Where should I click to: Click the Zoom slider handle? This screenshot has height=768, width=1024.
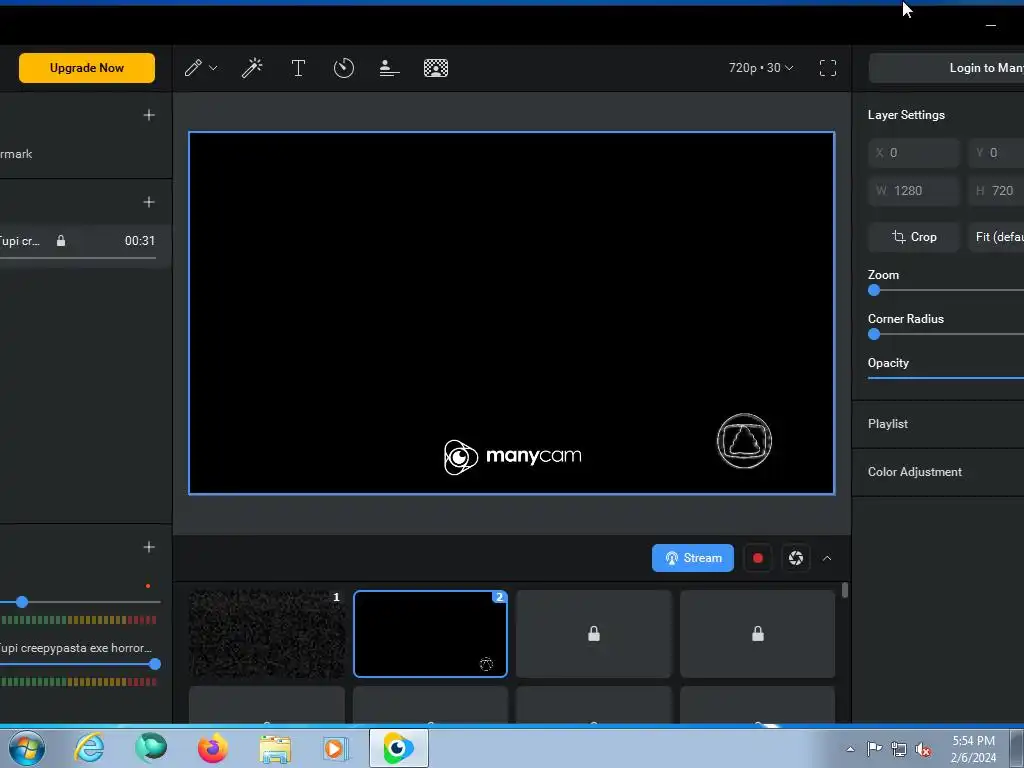point(874,291)
